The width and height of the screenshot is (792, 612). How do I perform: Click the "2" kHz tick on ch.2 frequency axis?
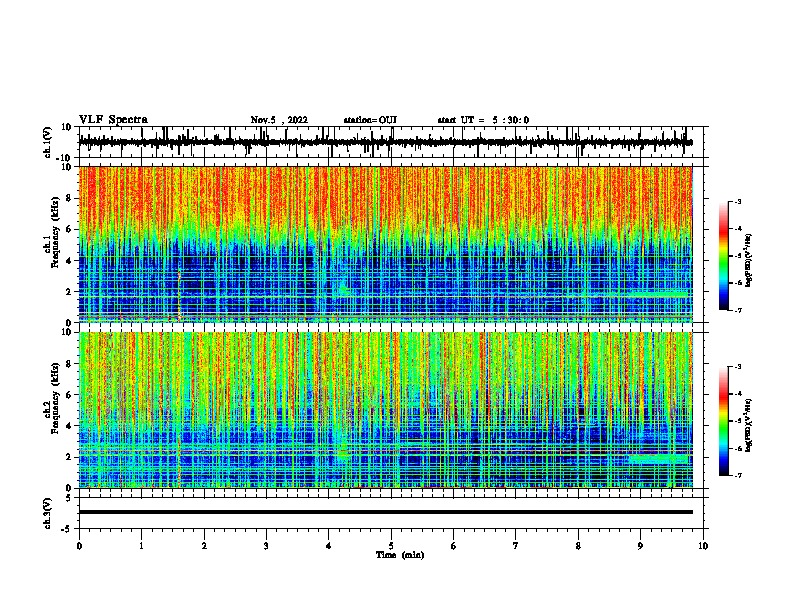coord(70,457)
